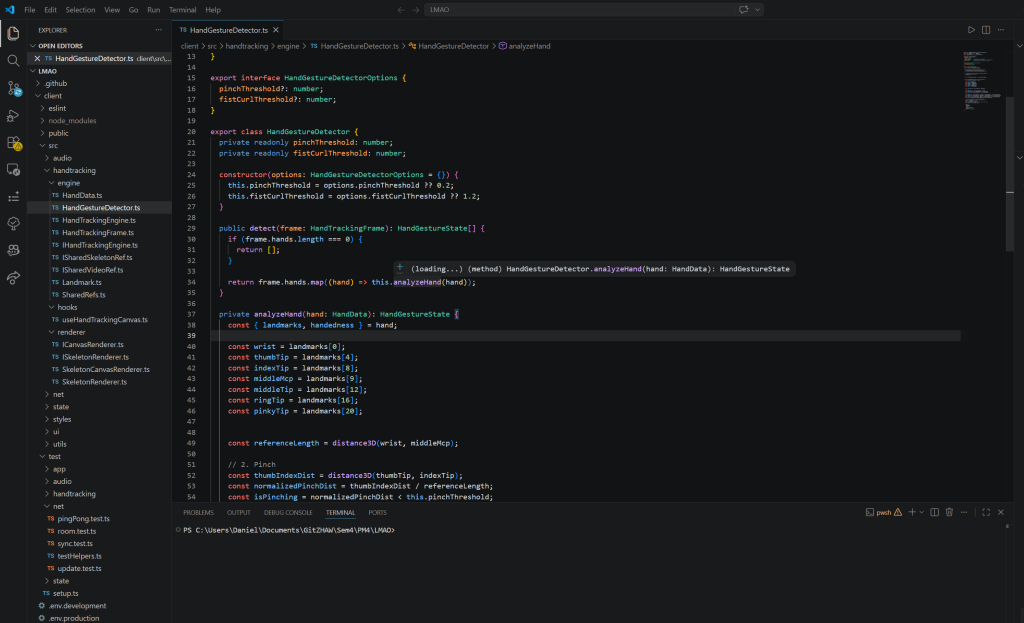Kill terminal with the trash icon
1024x623 pixels.
coord(949,512)
